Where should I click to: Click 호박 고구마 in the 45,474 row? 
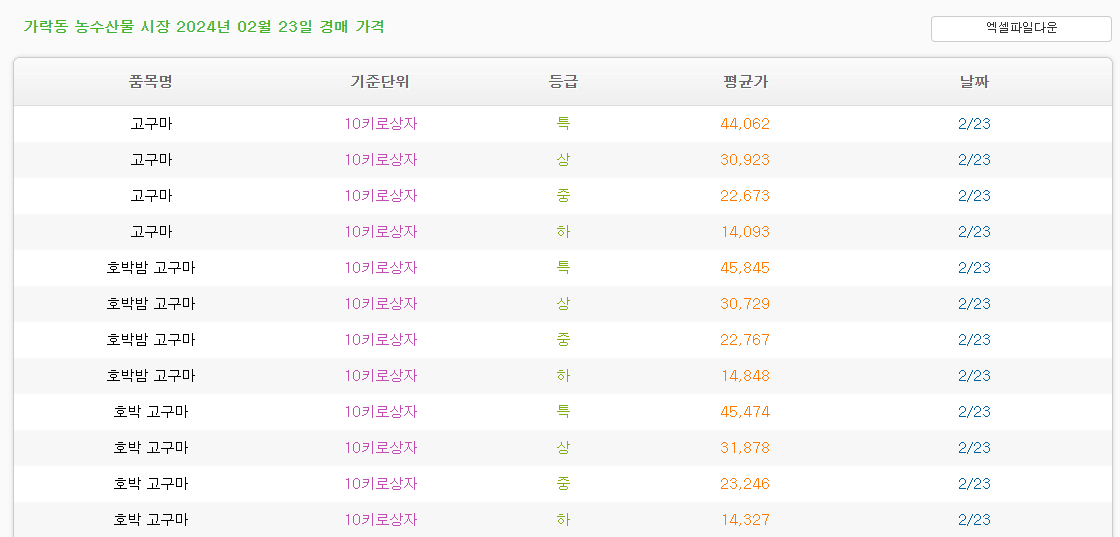tap(151, 412)
